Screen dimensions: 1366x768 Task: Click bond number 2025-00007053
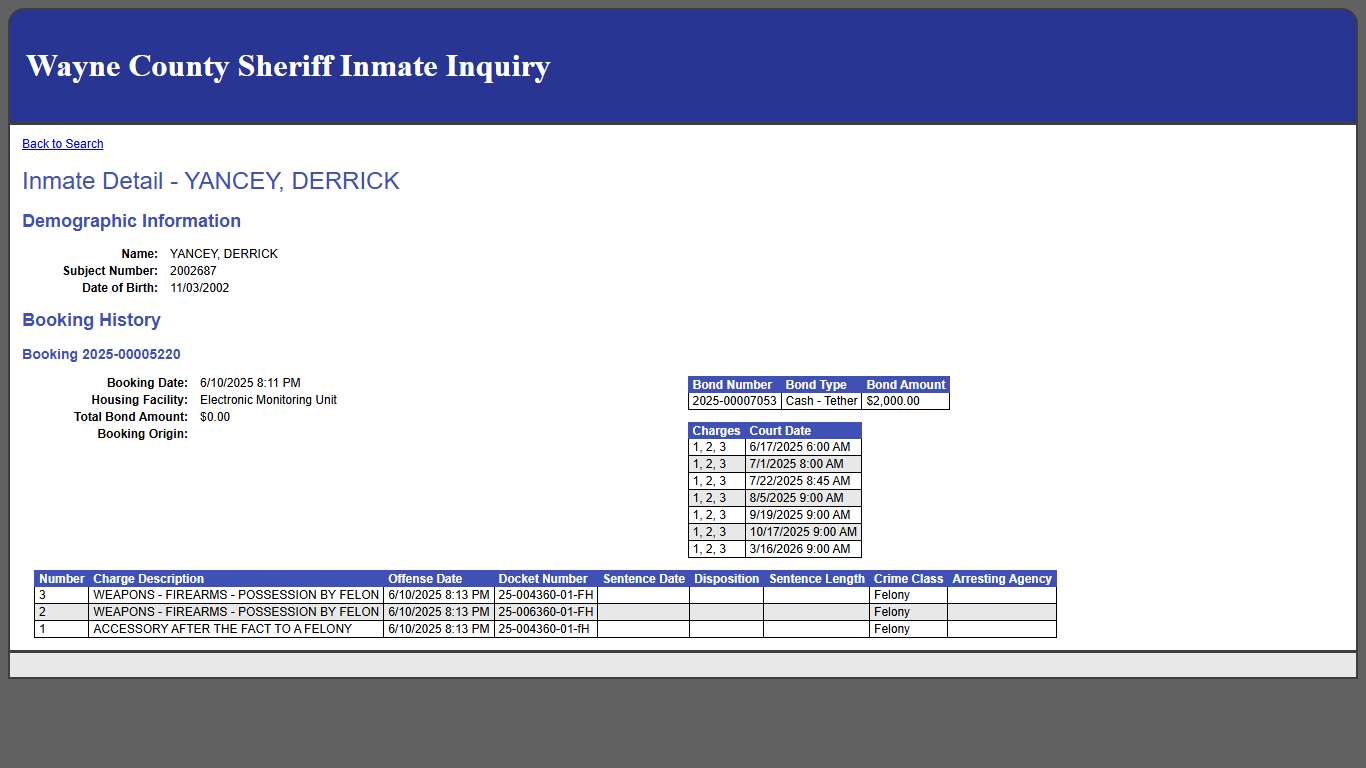click(732, 401)
